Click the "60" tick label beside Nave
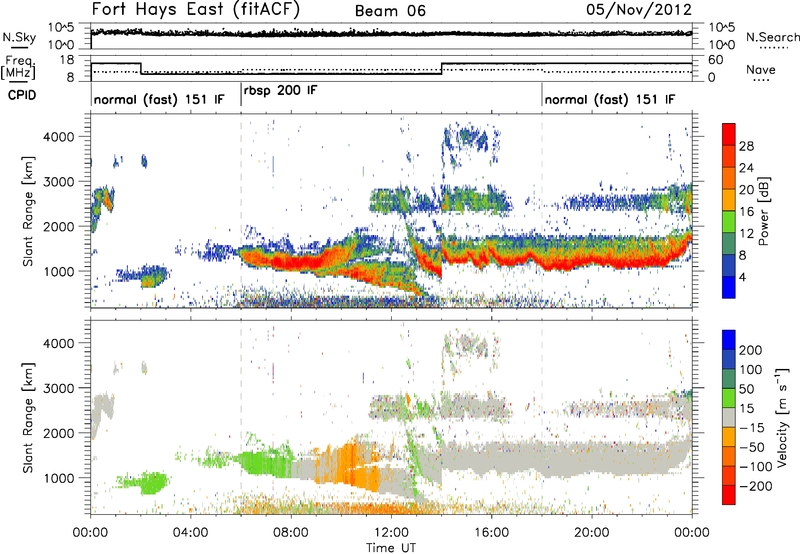This screenshot has height=554, width=800. pyautogui.click(x=715, y=60)
